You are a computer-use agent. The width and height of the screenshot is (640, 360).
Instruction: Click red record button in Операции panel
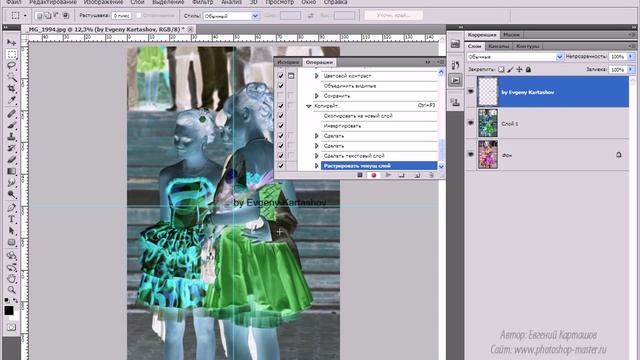373,175
